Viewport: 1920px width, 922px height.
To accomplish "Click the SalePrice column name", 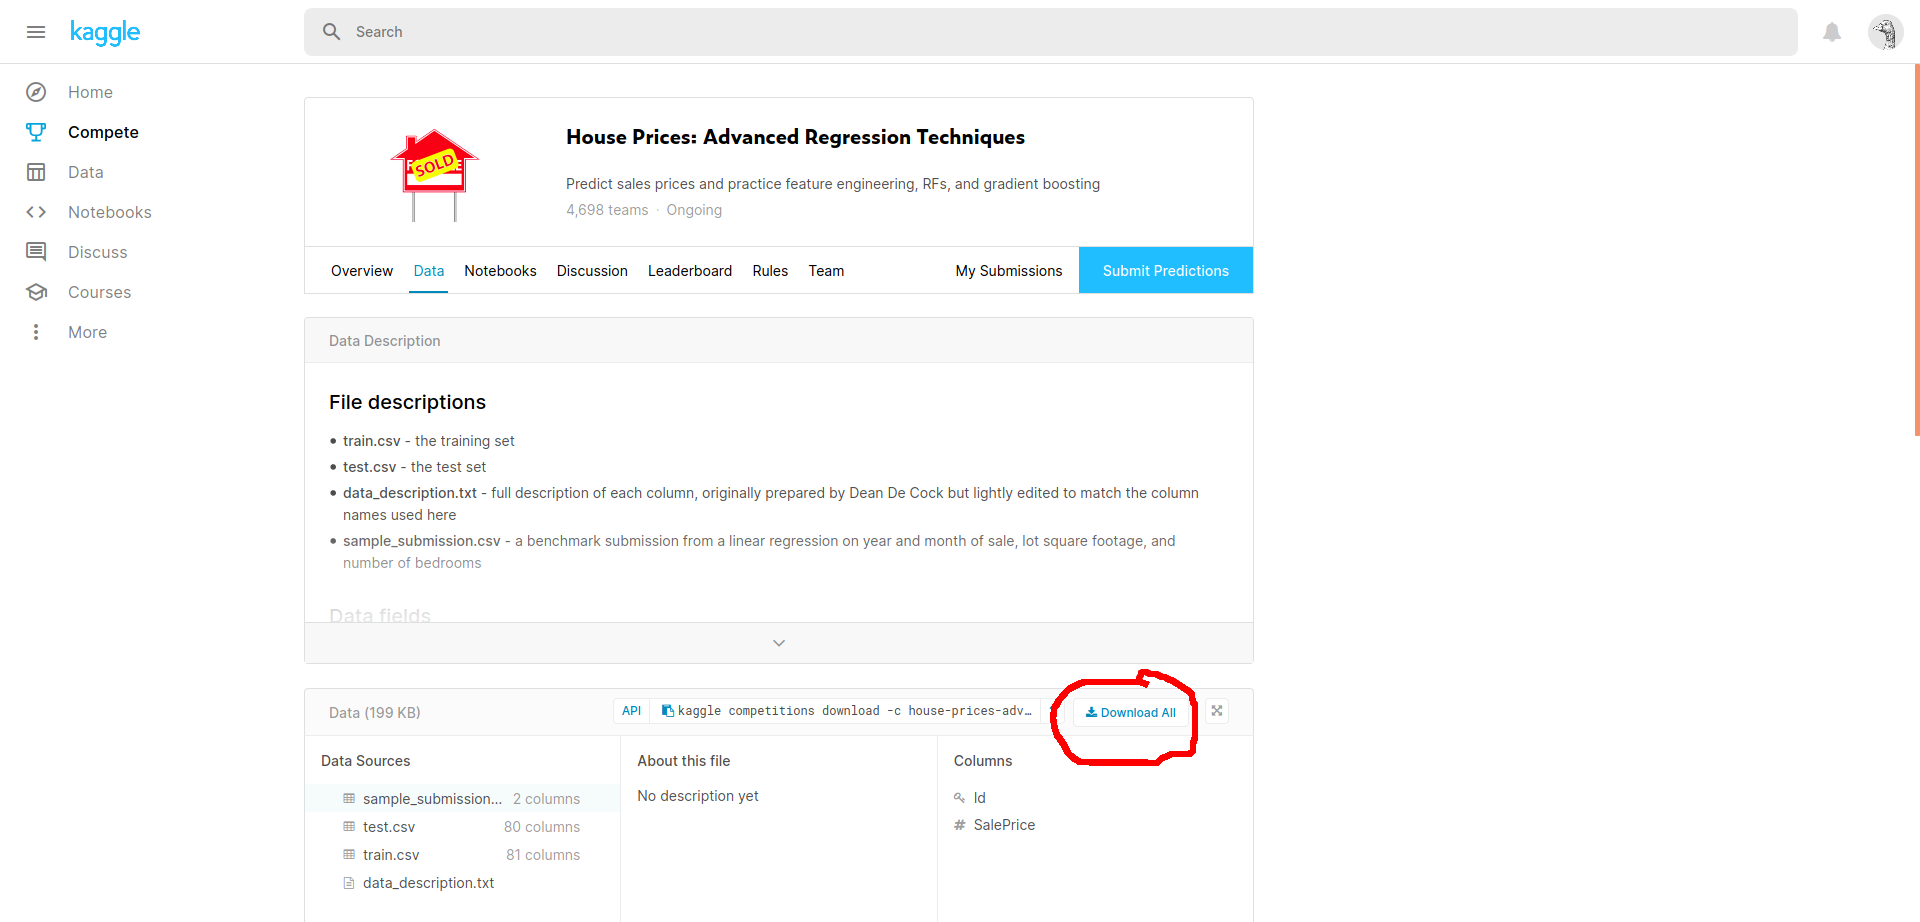I will [x=1004, y=825].
